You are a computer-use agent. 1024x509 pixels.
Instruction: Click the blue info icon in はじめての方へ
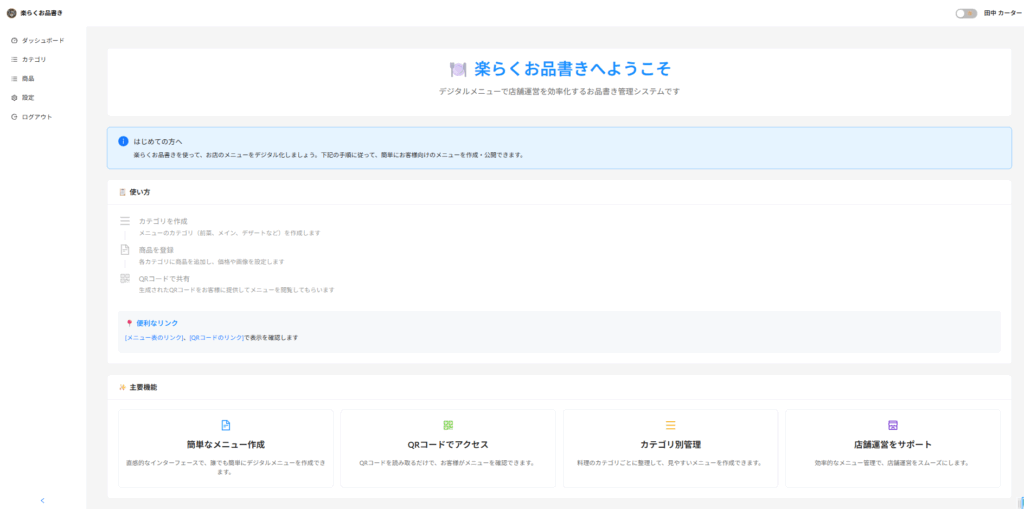(x=123, y=142)
